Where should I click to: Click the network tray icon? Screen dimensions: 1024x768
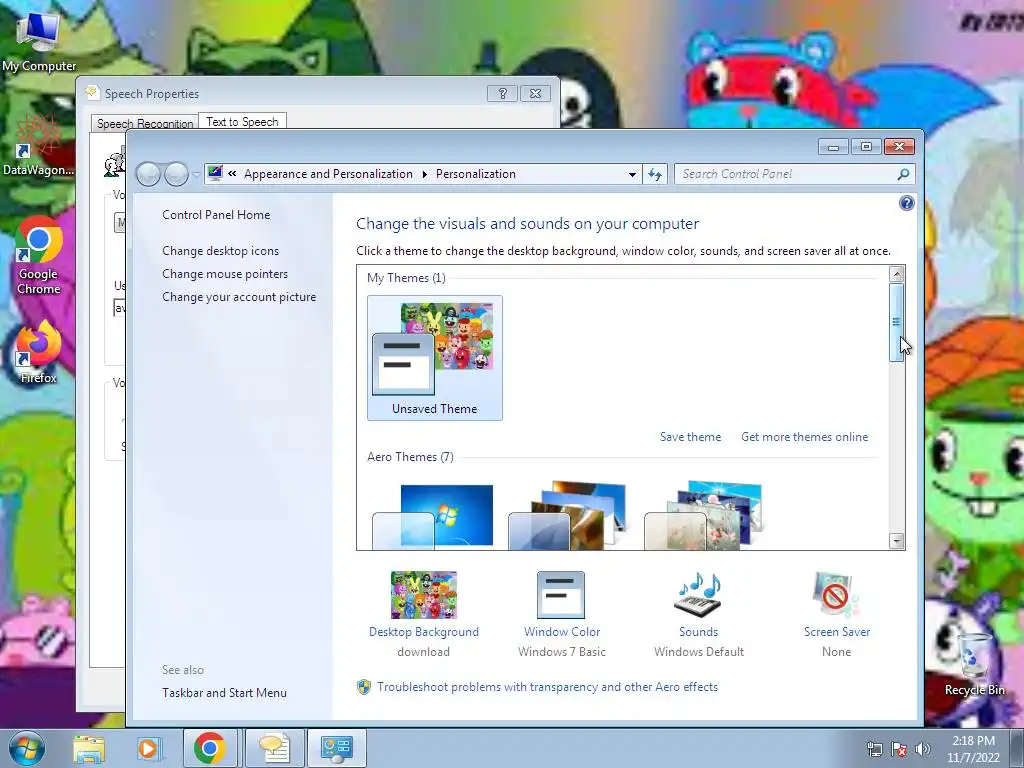875,749
